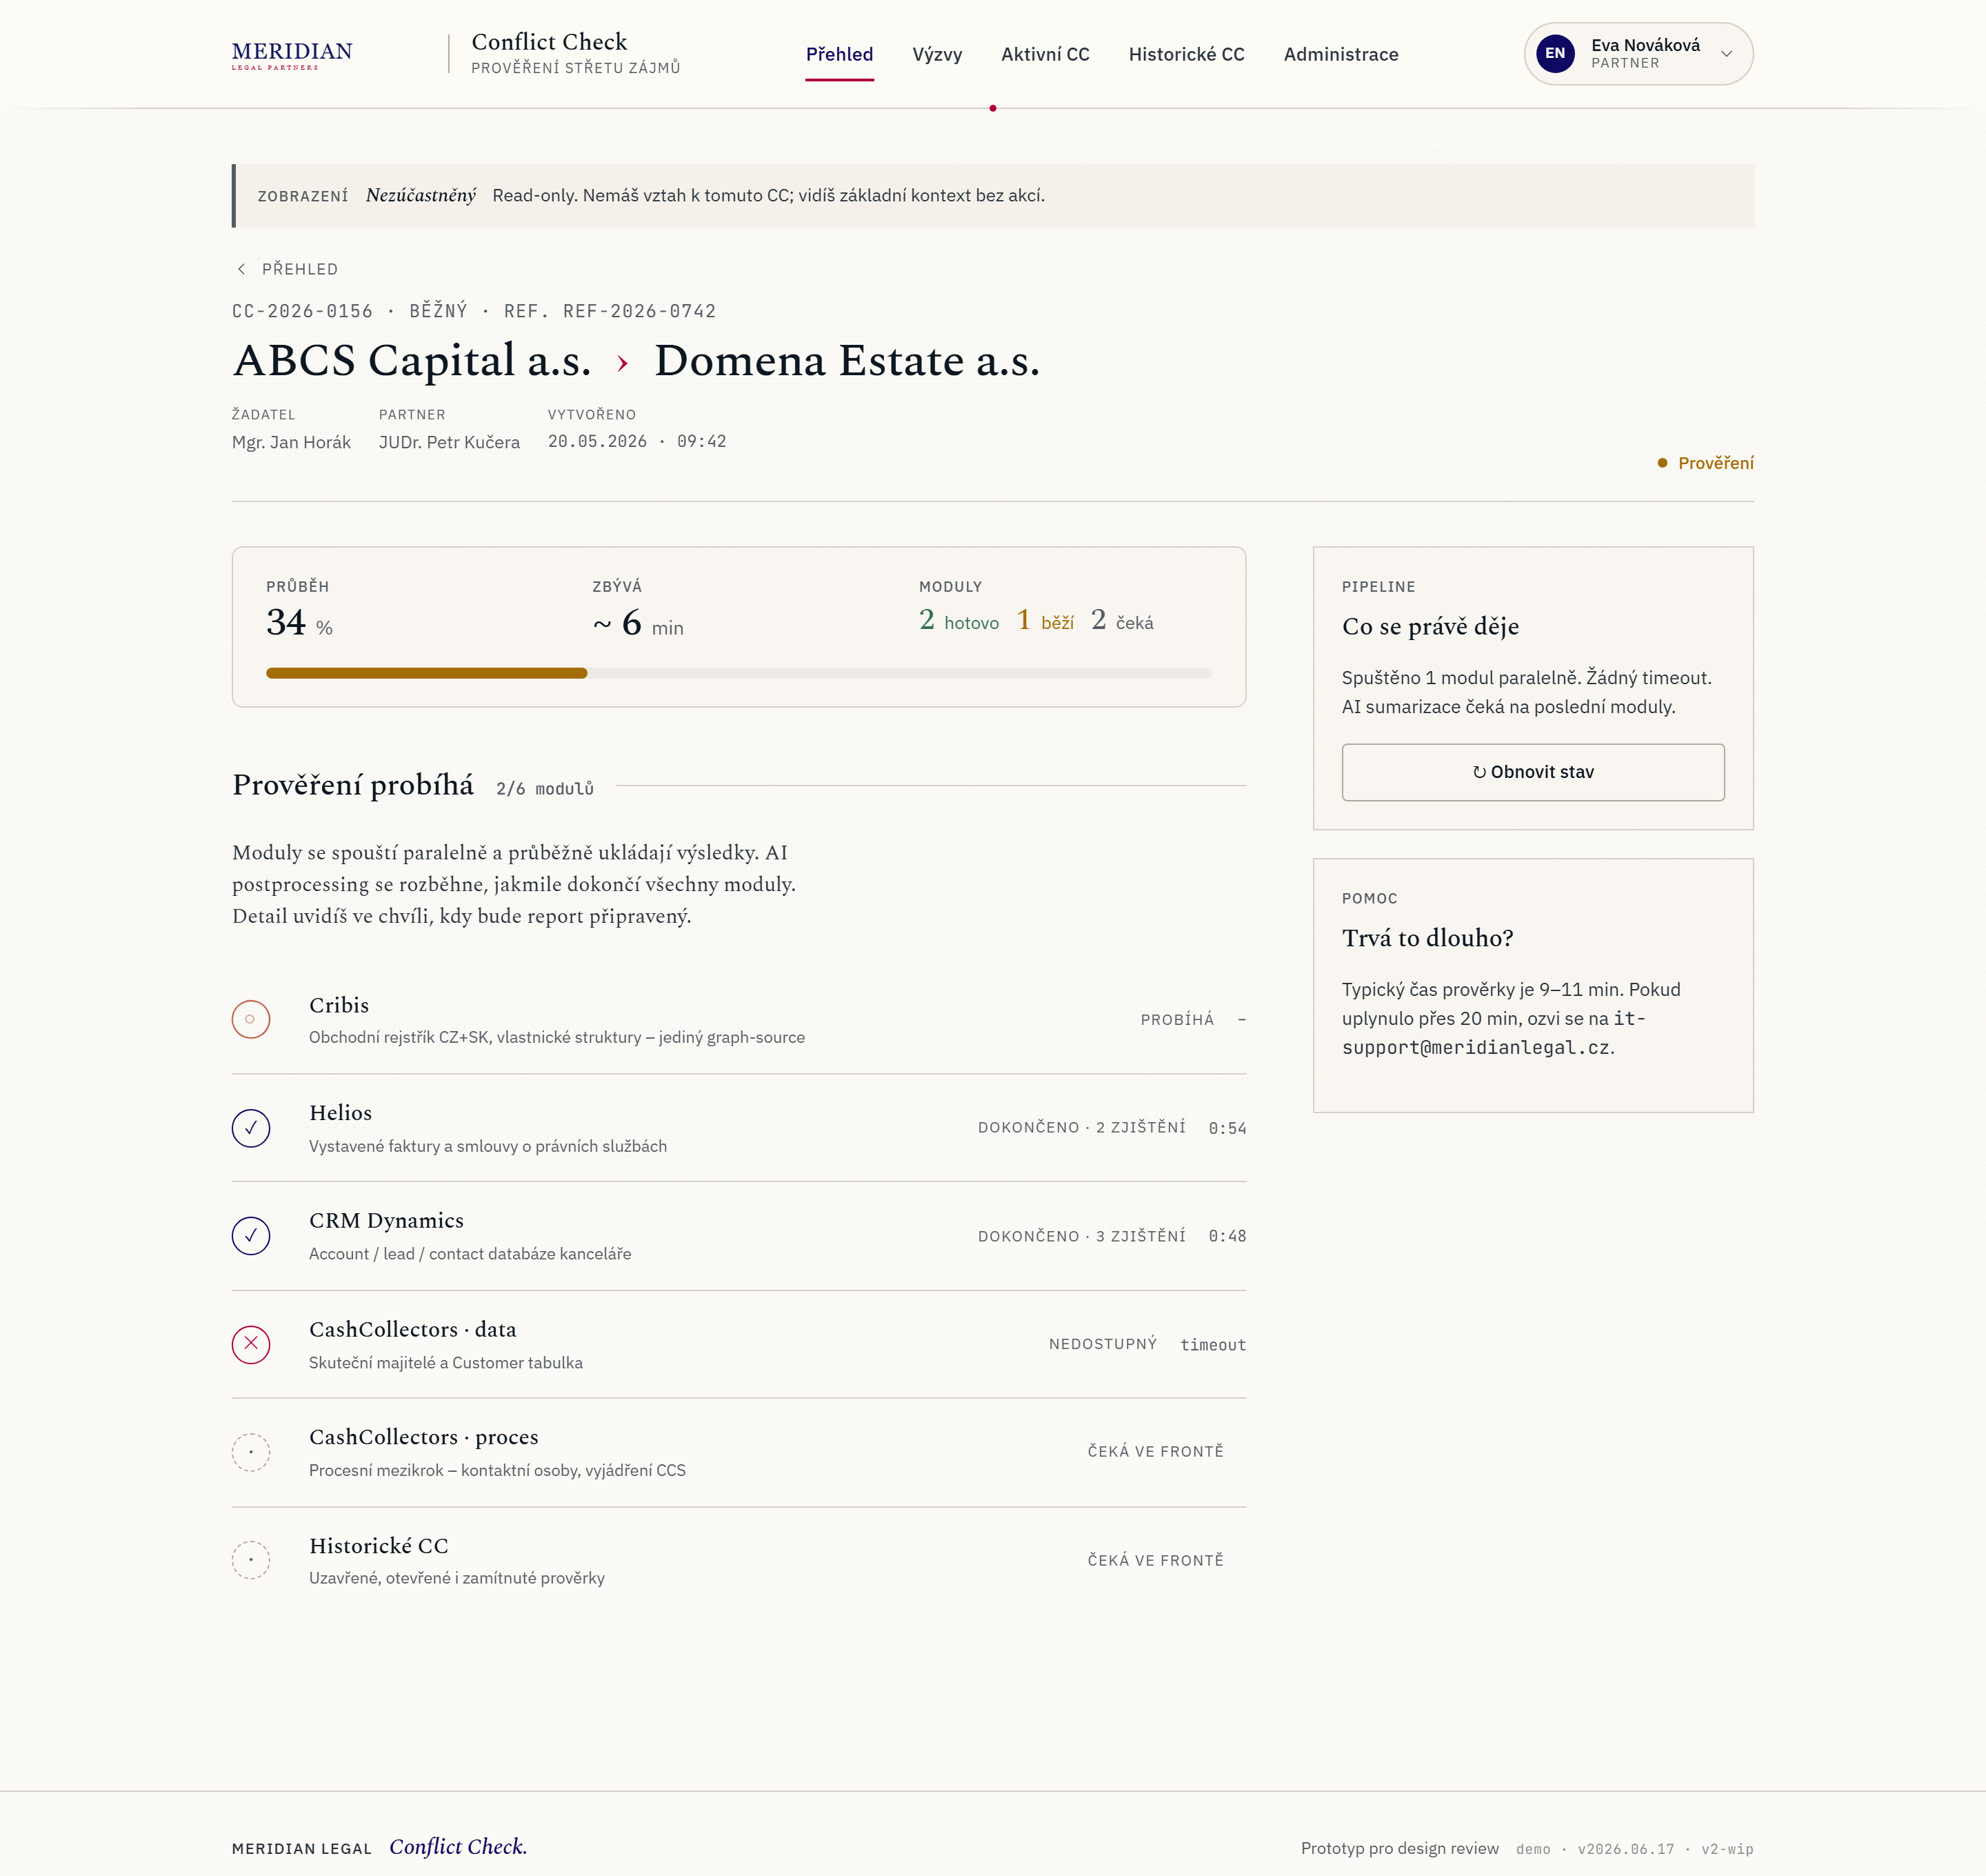This screenshot has width=1986, height=1876.
Task: Open the Cribis module row title
Action: click(339, 1005)
